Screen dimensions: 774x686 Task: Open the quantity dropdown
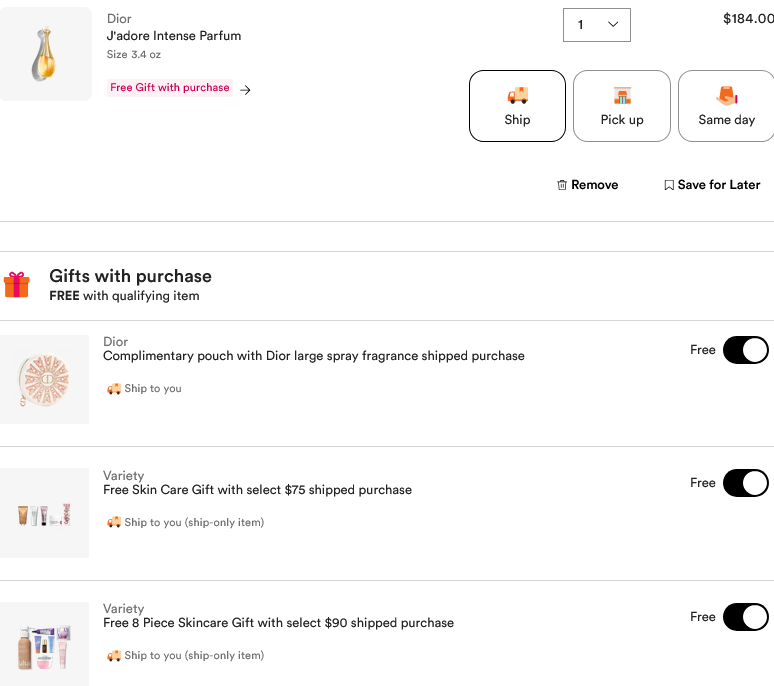click(x=597, y=25)
